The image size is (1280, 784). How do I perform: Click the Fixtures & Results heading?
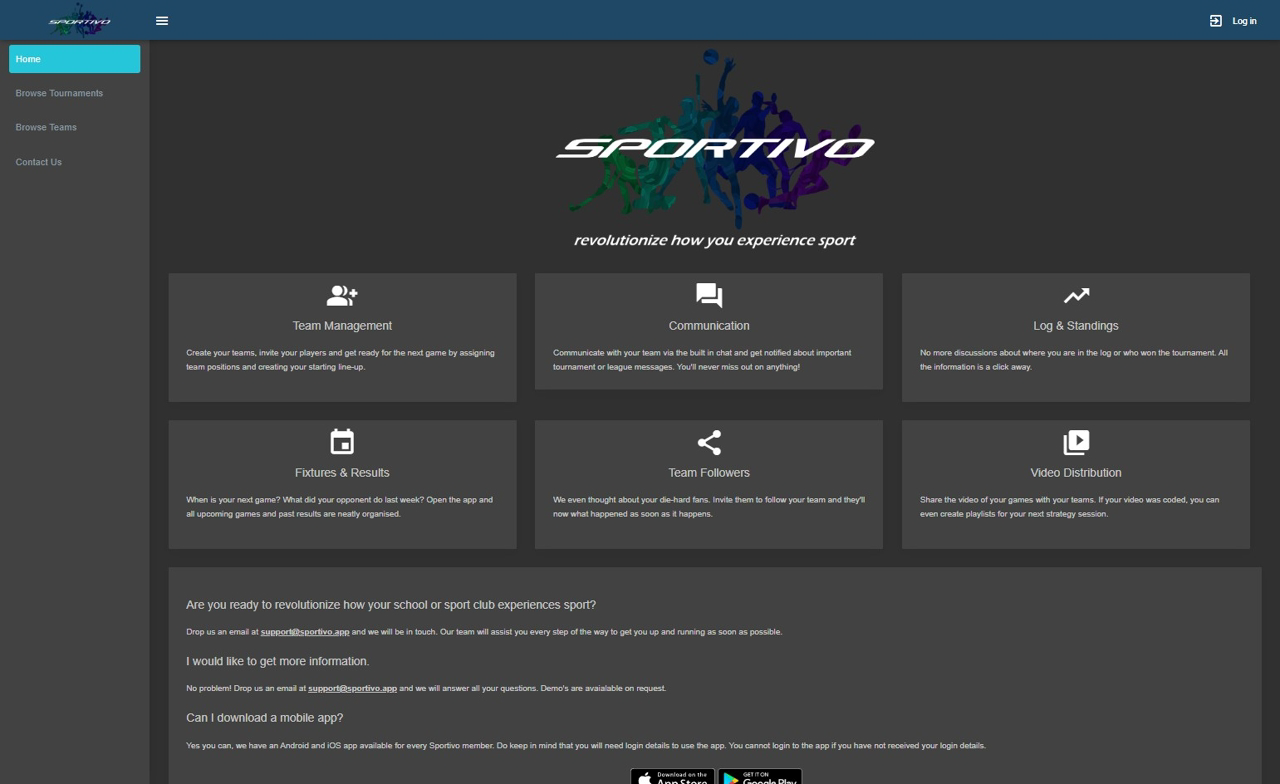tap(342, 473)
